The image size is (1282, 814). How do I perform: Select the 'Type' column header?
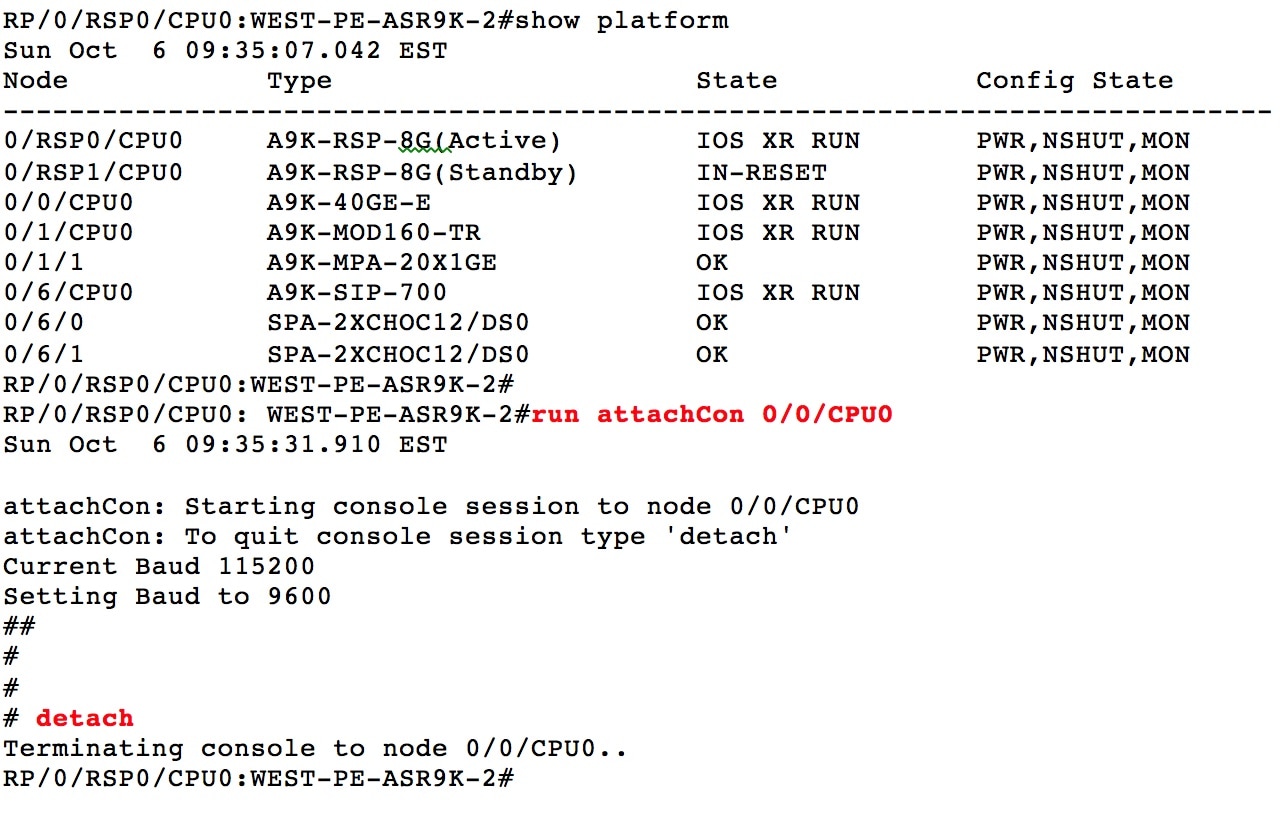(x=299, y=81)
